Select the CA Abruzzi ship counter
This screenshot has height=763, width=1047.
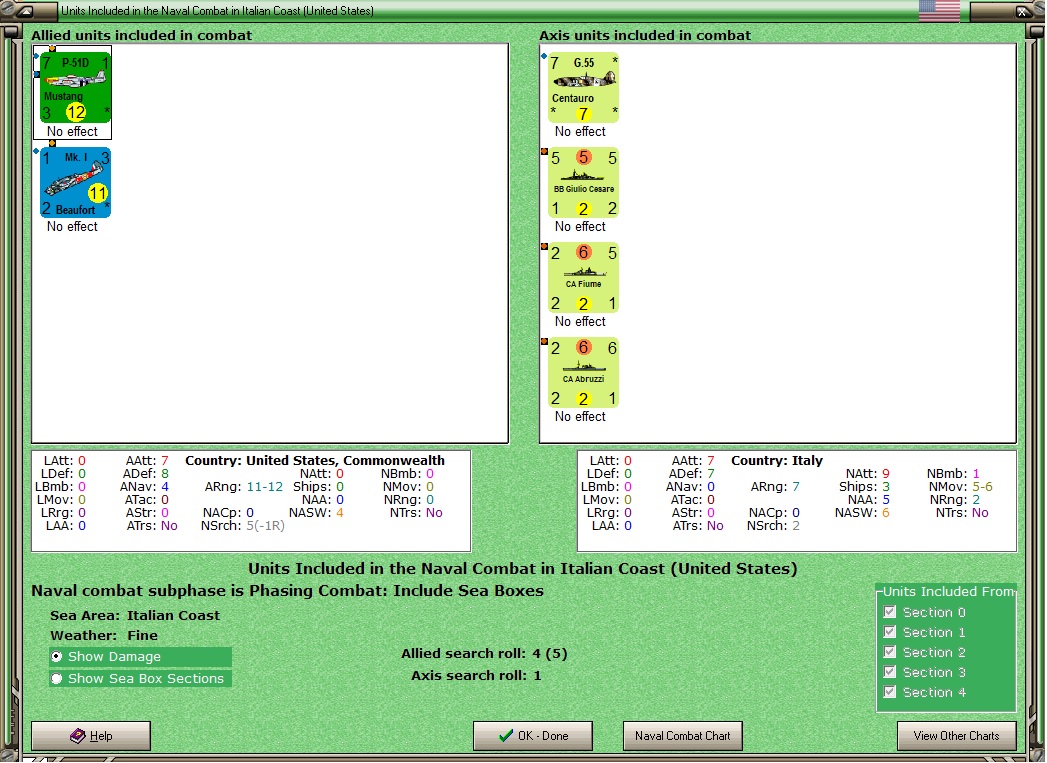point(584,372)
